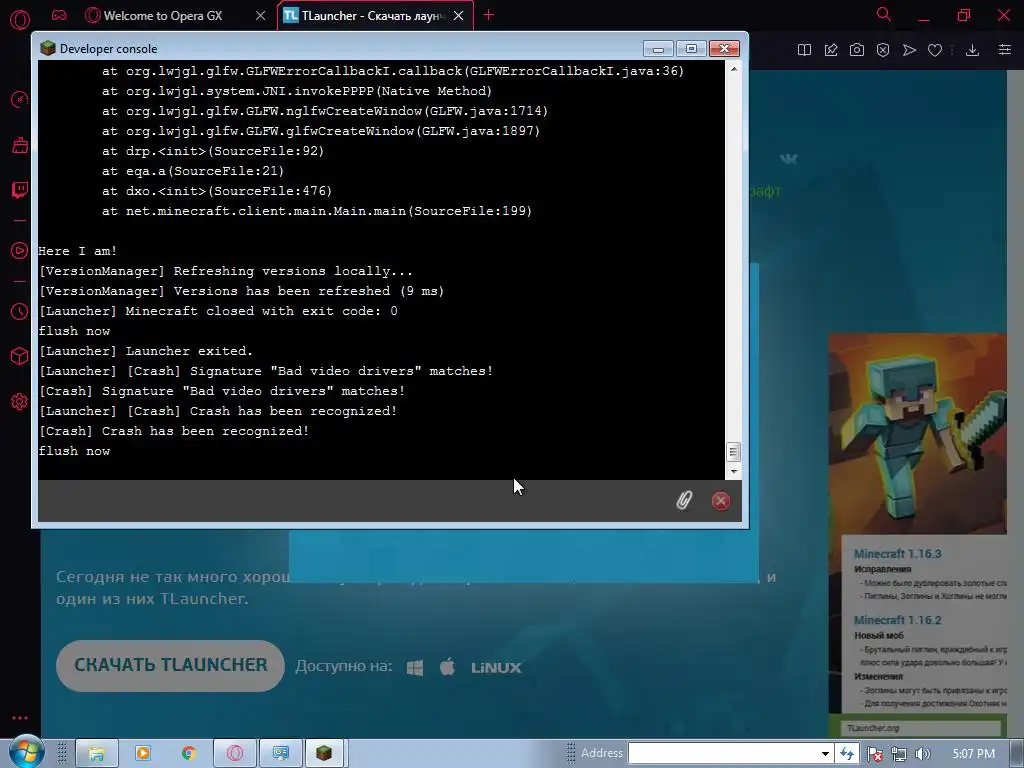
Task: Open Settings gear in Opera sidebar
Action: 20,402
